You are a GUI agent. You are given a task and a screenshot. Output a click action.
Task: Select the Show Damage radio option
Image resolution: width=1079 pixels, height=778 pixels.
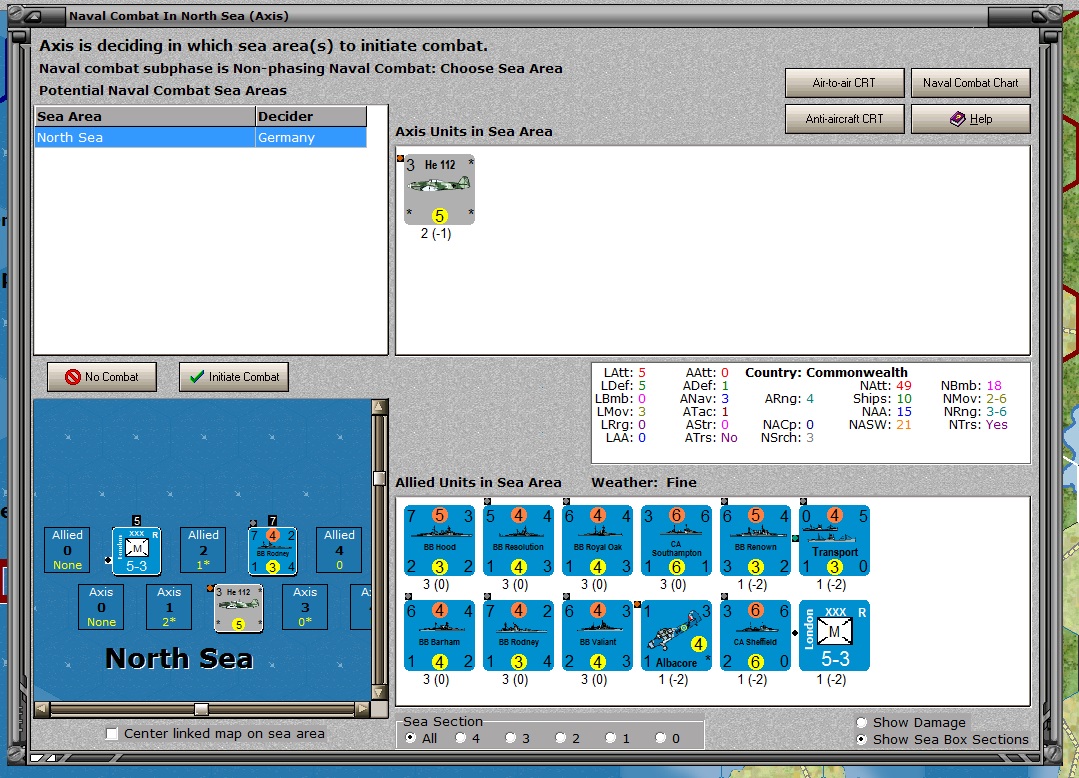coord(861,722)
